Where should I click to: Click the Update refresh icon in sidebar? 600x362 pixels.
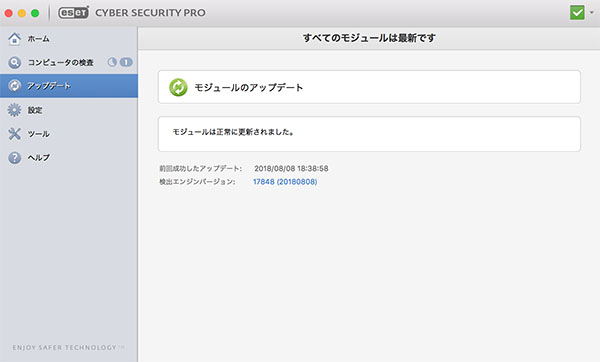pos(15,86)
